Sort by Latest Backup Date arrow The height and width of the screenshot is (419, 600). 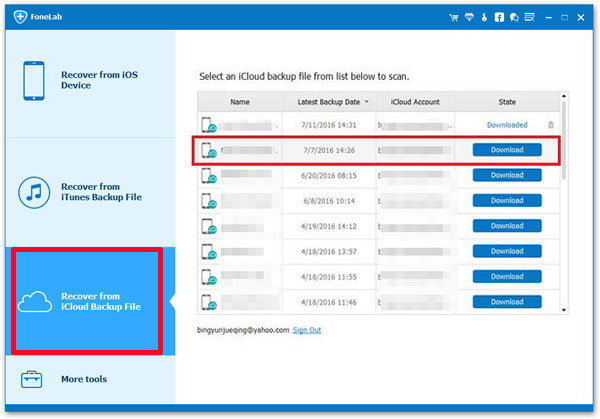coord(365,102)
